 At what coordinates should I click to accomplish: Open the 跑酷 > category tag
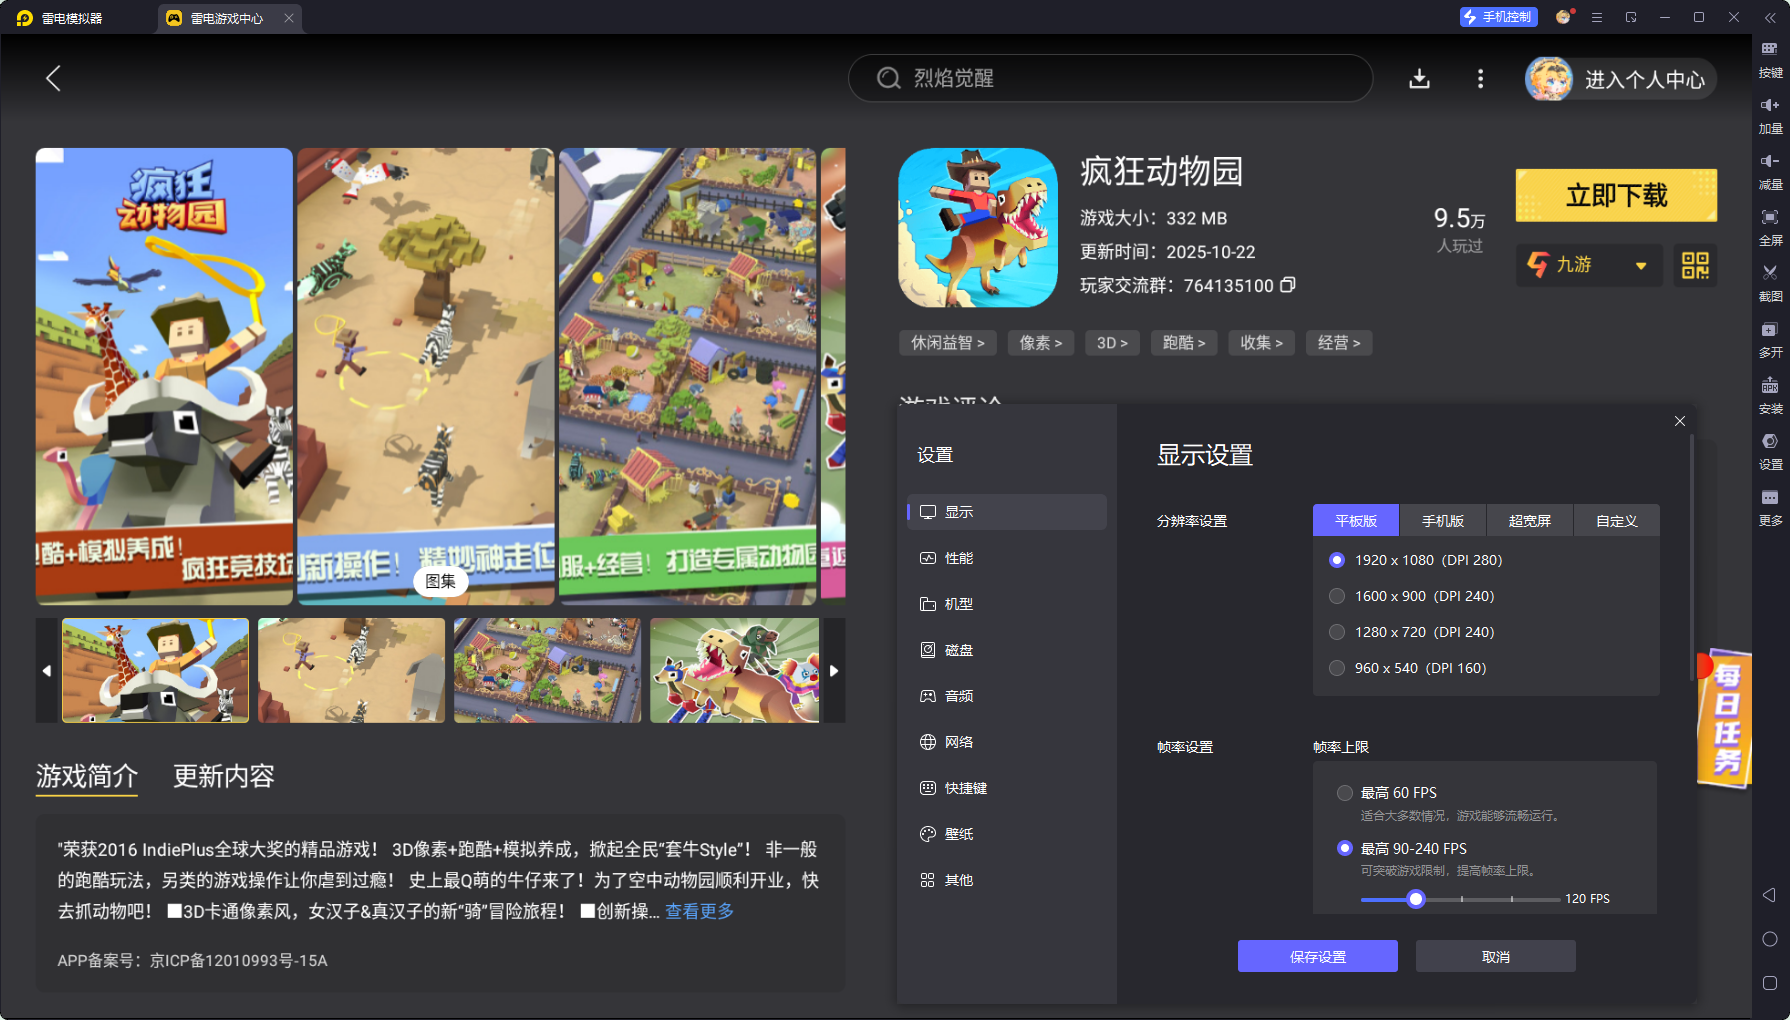click(x=1184, y=343)
